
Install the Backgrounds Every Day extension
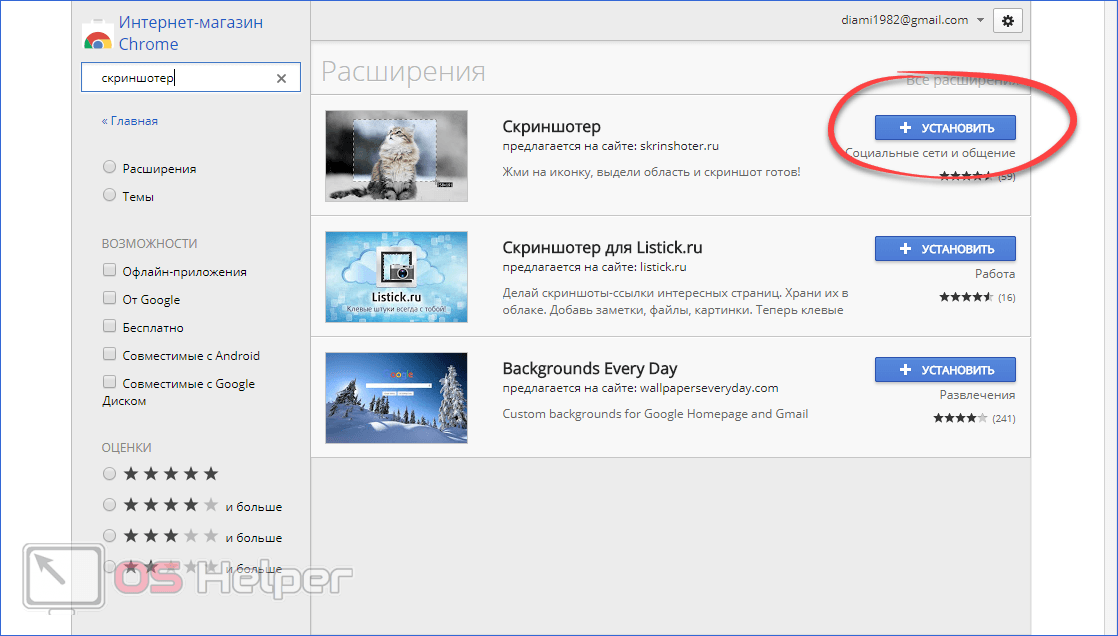click(x=945, y=370)
